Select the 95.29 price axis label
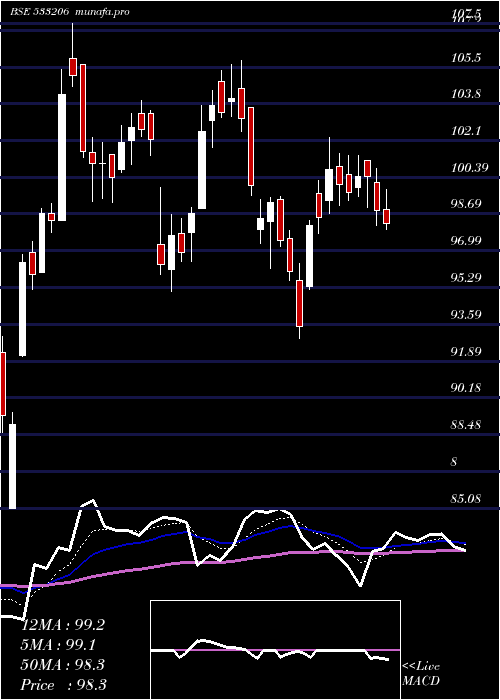 (466, 278)
